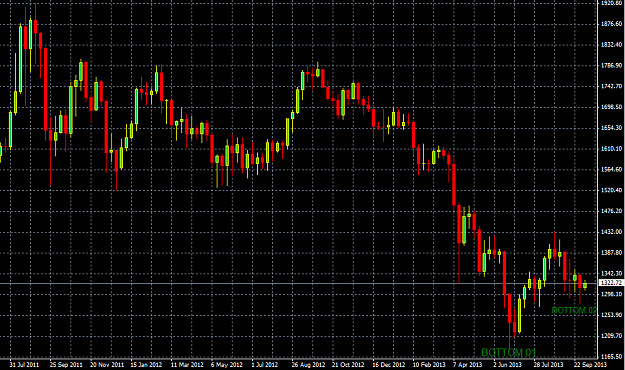Click the 28 Jul 2013 date label
This screenshot has height=370, width=625.
click(x=548, y=364)
